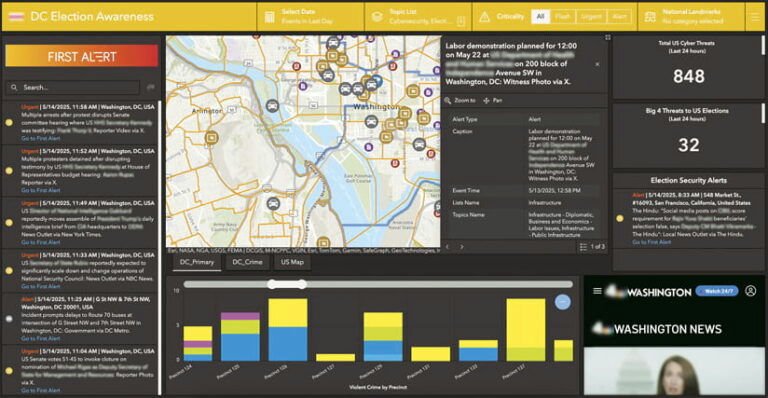768x398 pixels.
Task: Click the Watch 24/7 button
Action: [x=717, y=291]
